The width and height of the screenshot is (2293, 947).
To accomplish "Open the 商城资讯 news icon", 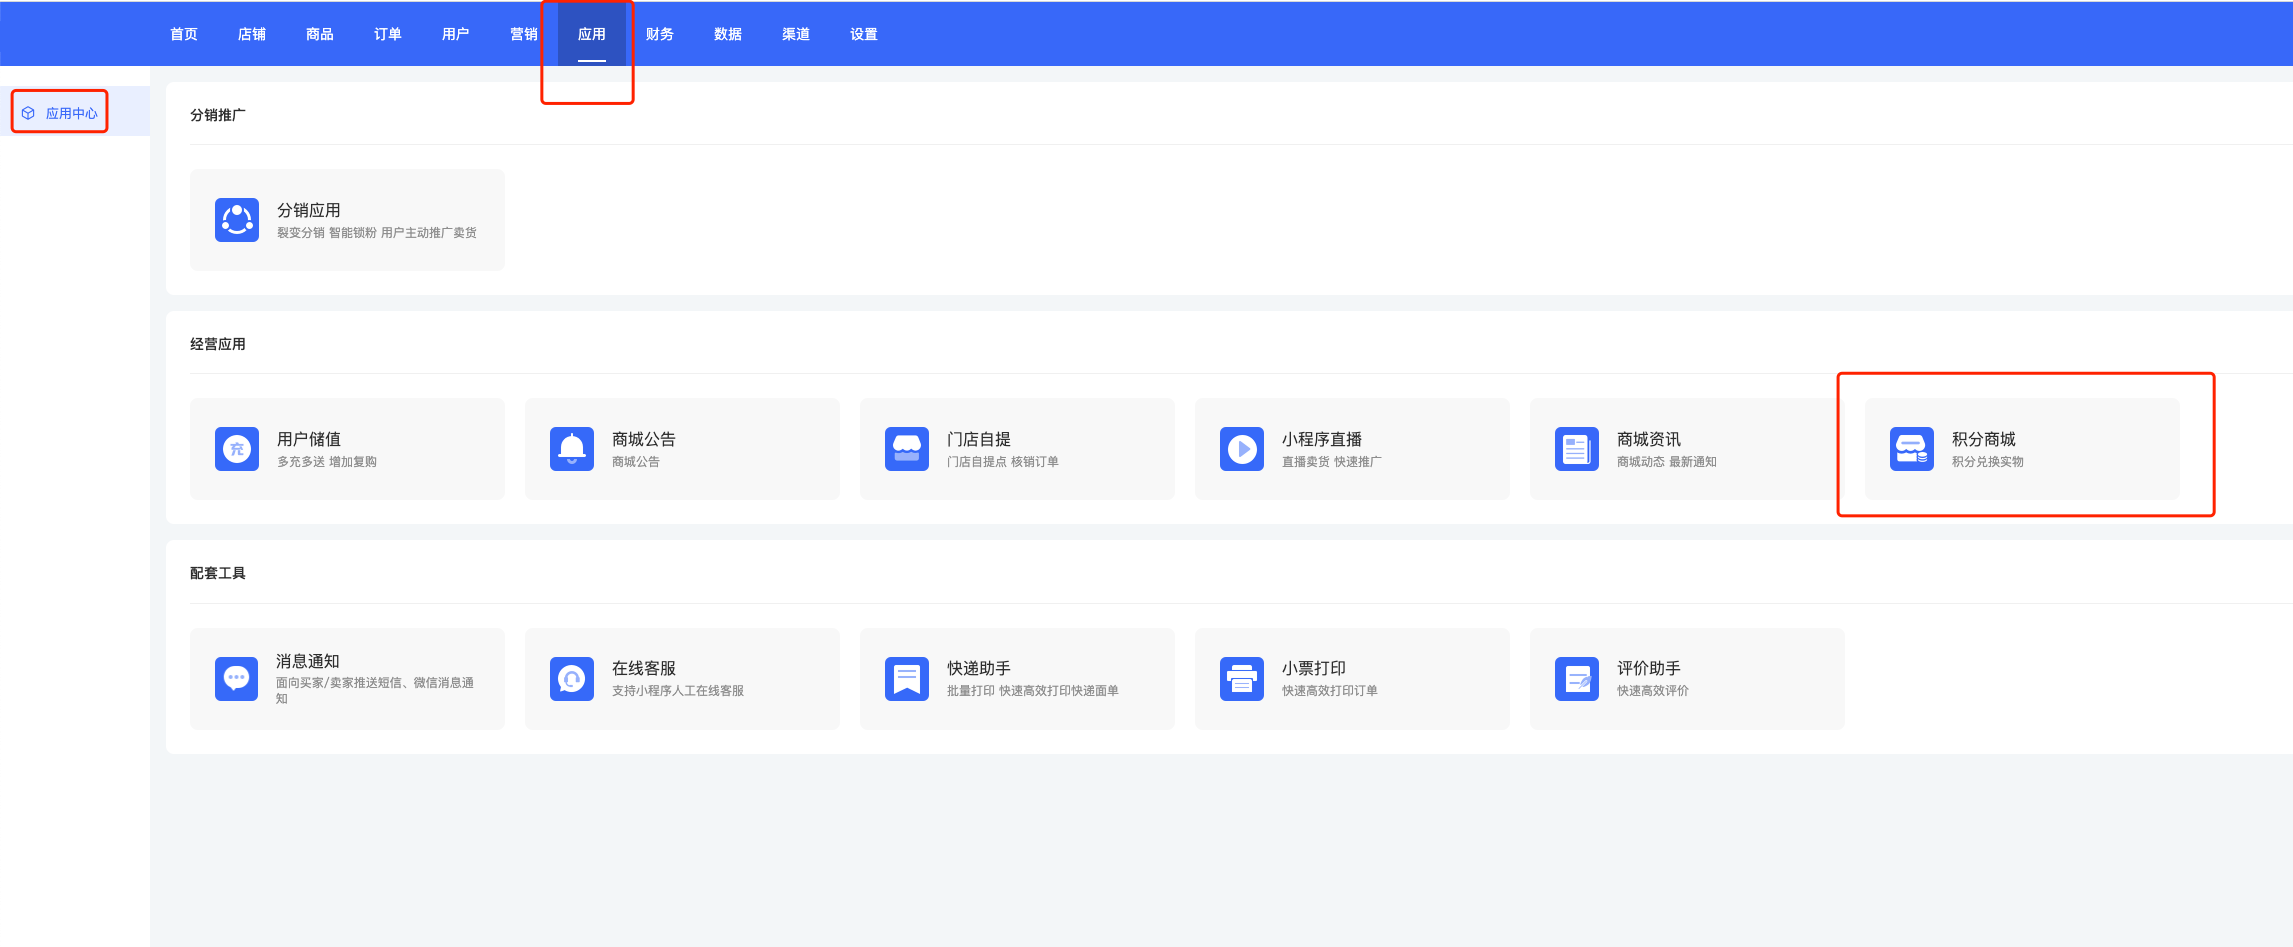I will coord(1577,449).
